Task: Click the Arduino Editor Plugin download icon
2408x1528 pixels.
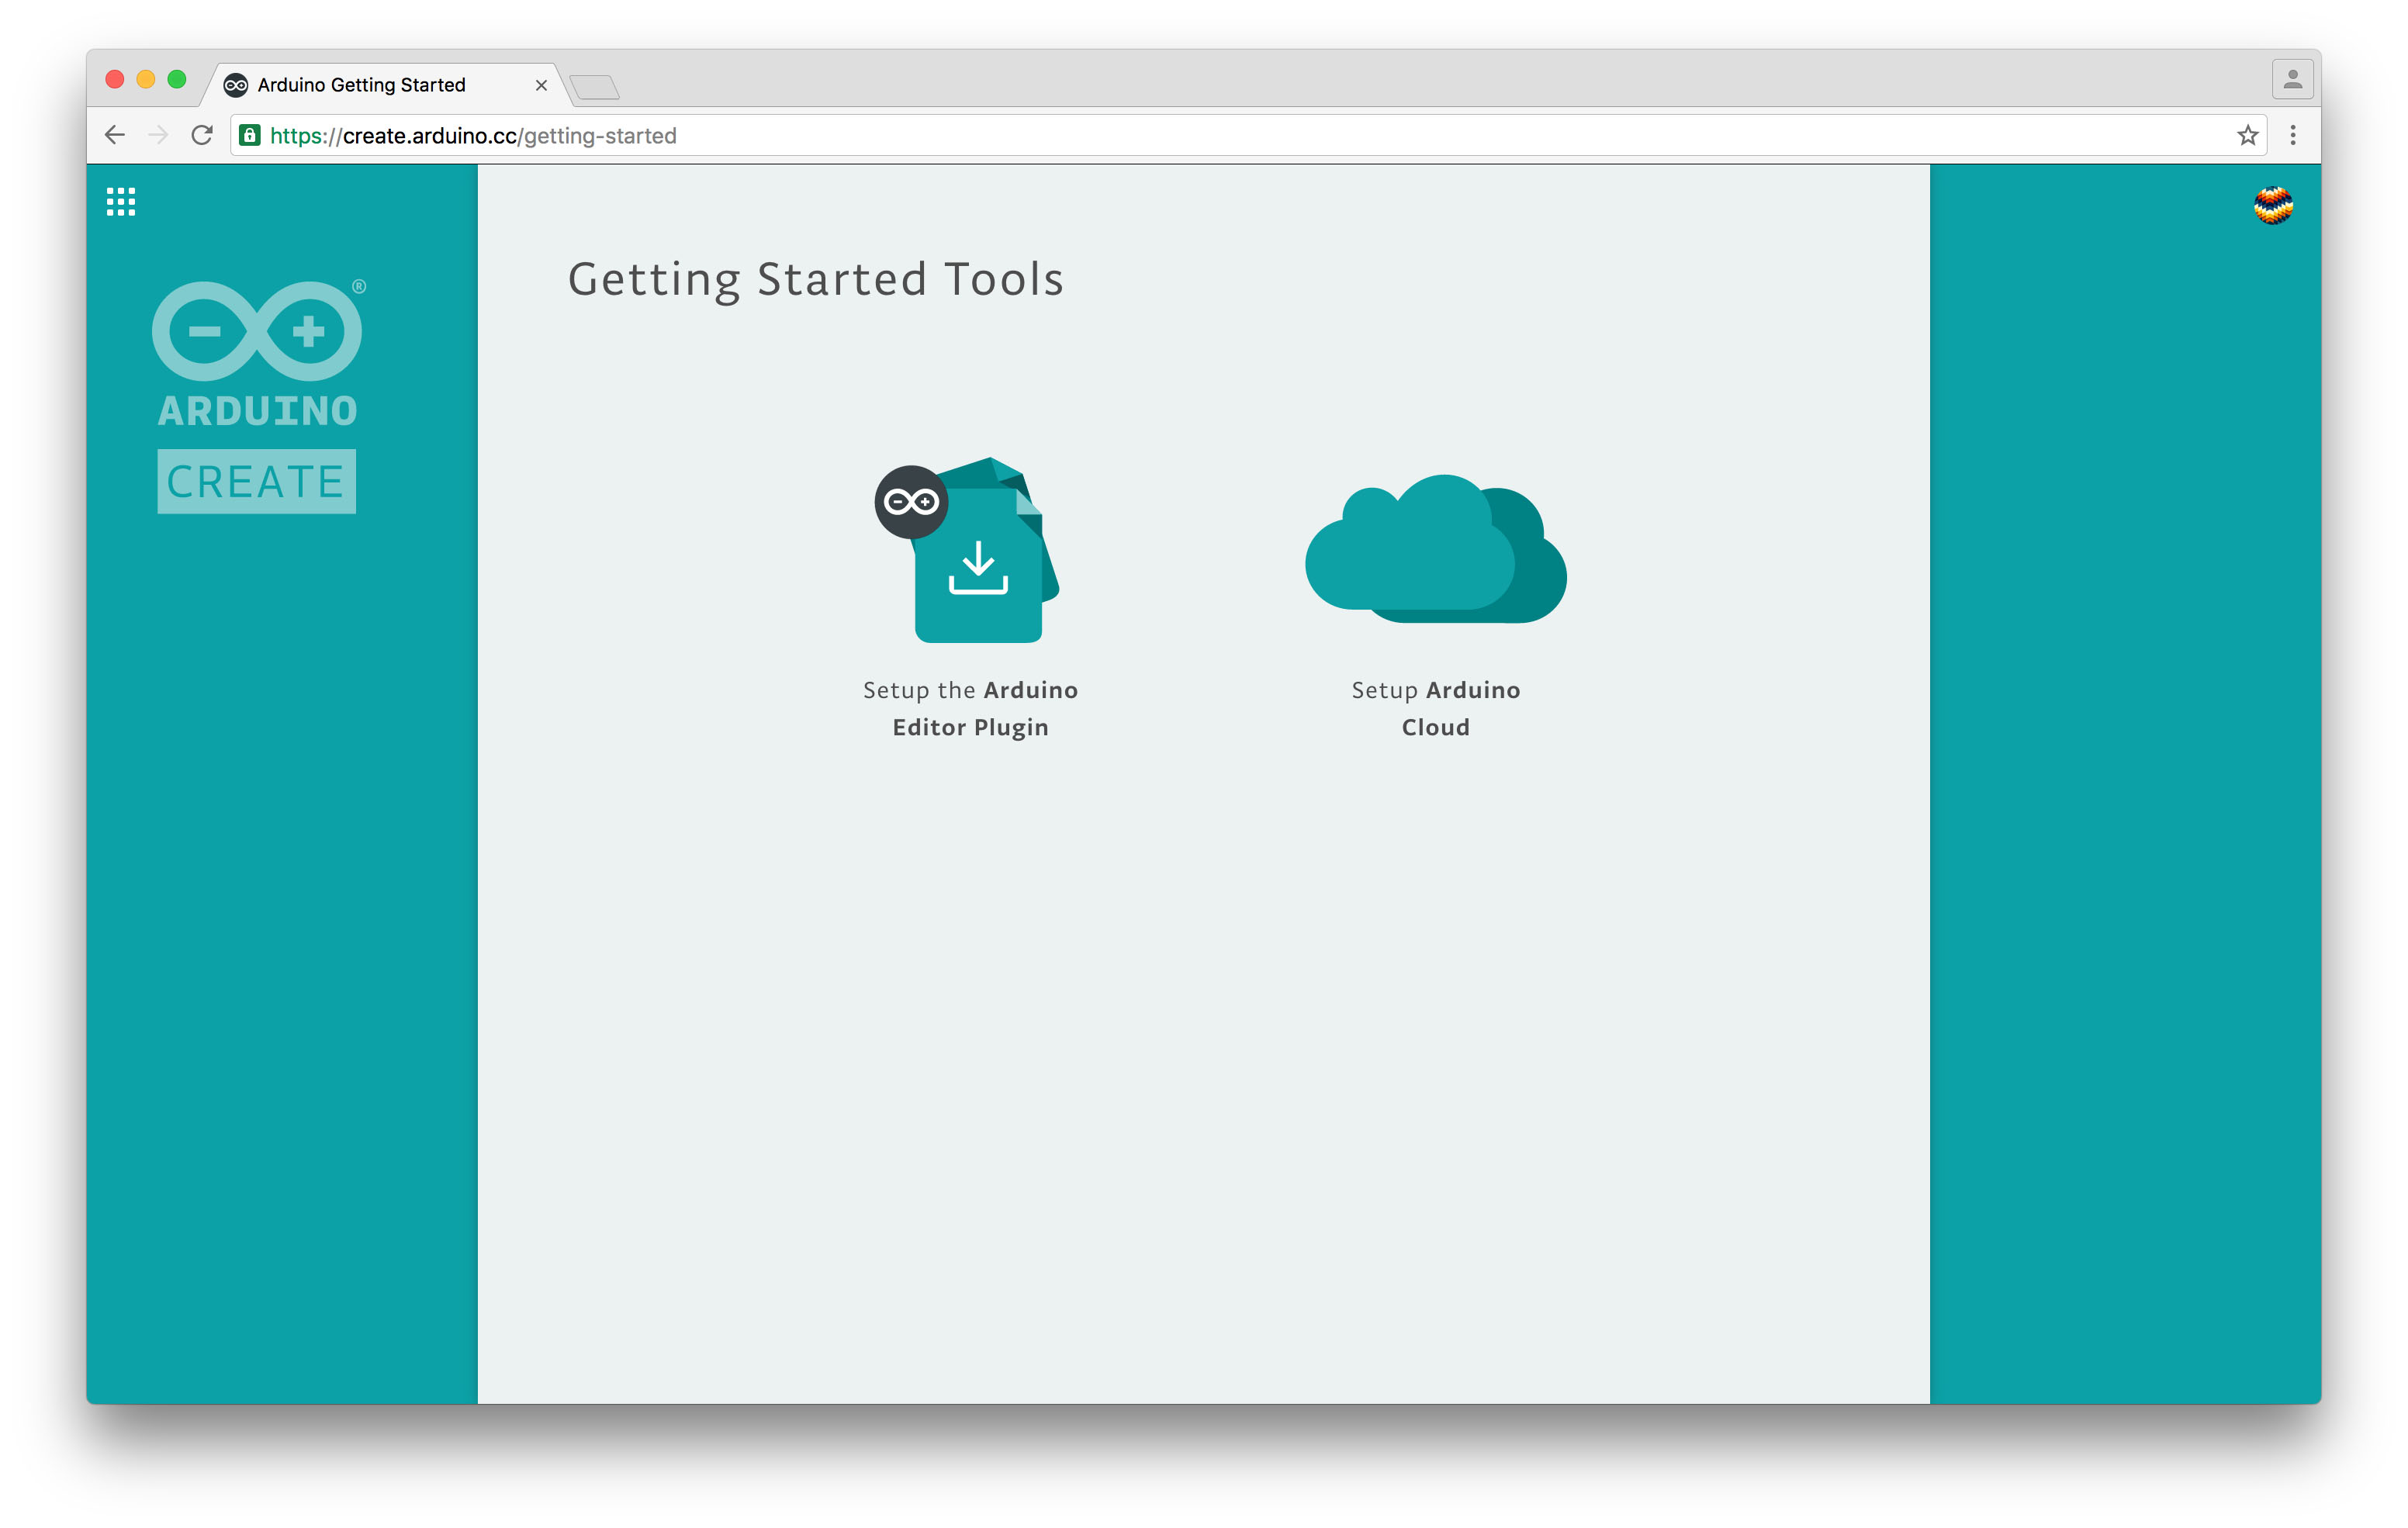Action: click(967, 550)
